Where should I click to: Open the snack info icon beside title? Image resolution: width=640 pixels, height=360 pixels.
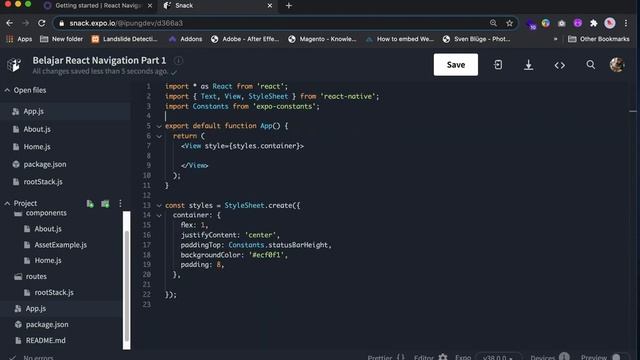(178, 61)
